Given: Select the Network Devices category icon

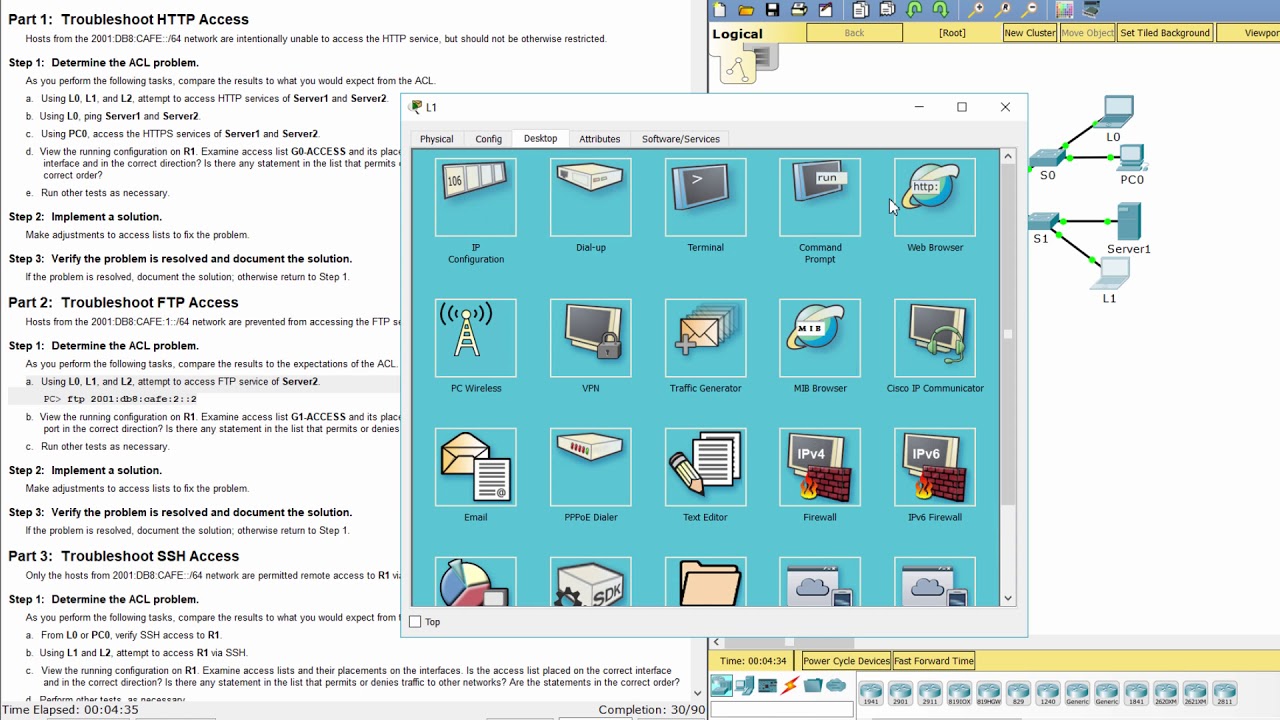Looking at the screenshot, I should click(x=721, y=686).
